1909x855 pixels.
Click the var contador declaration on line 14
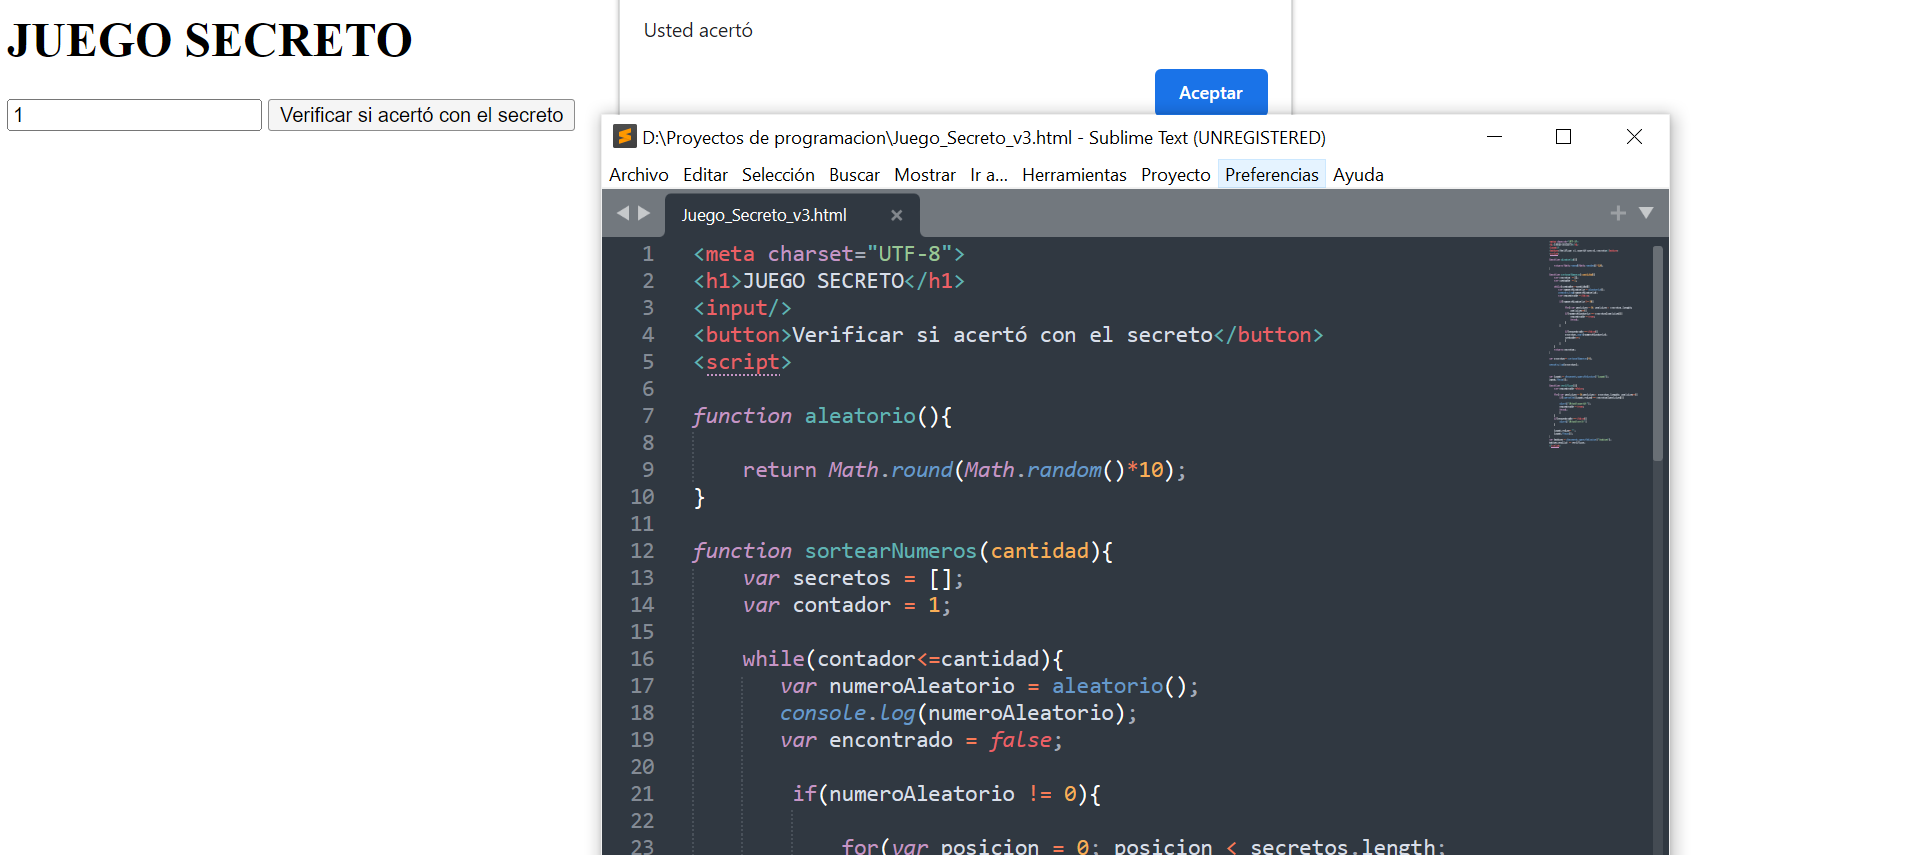(x=847, y=605)
